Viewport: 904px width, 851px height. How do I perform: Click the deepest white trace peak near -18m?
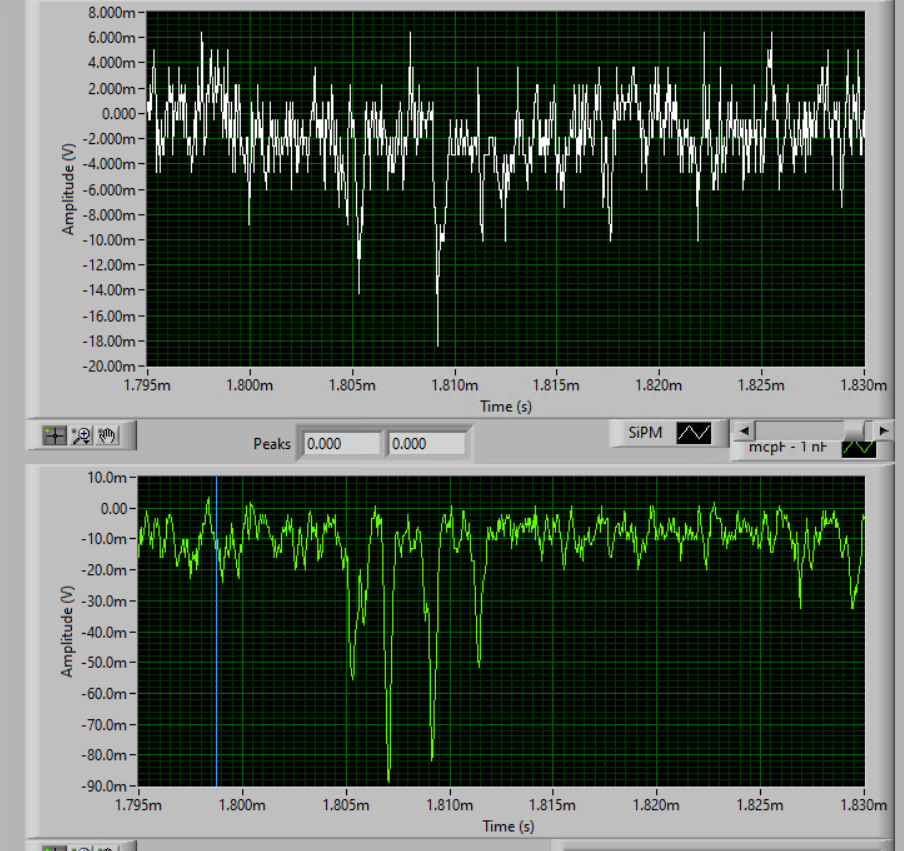[x=437, y=344]
